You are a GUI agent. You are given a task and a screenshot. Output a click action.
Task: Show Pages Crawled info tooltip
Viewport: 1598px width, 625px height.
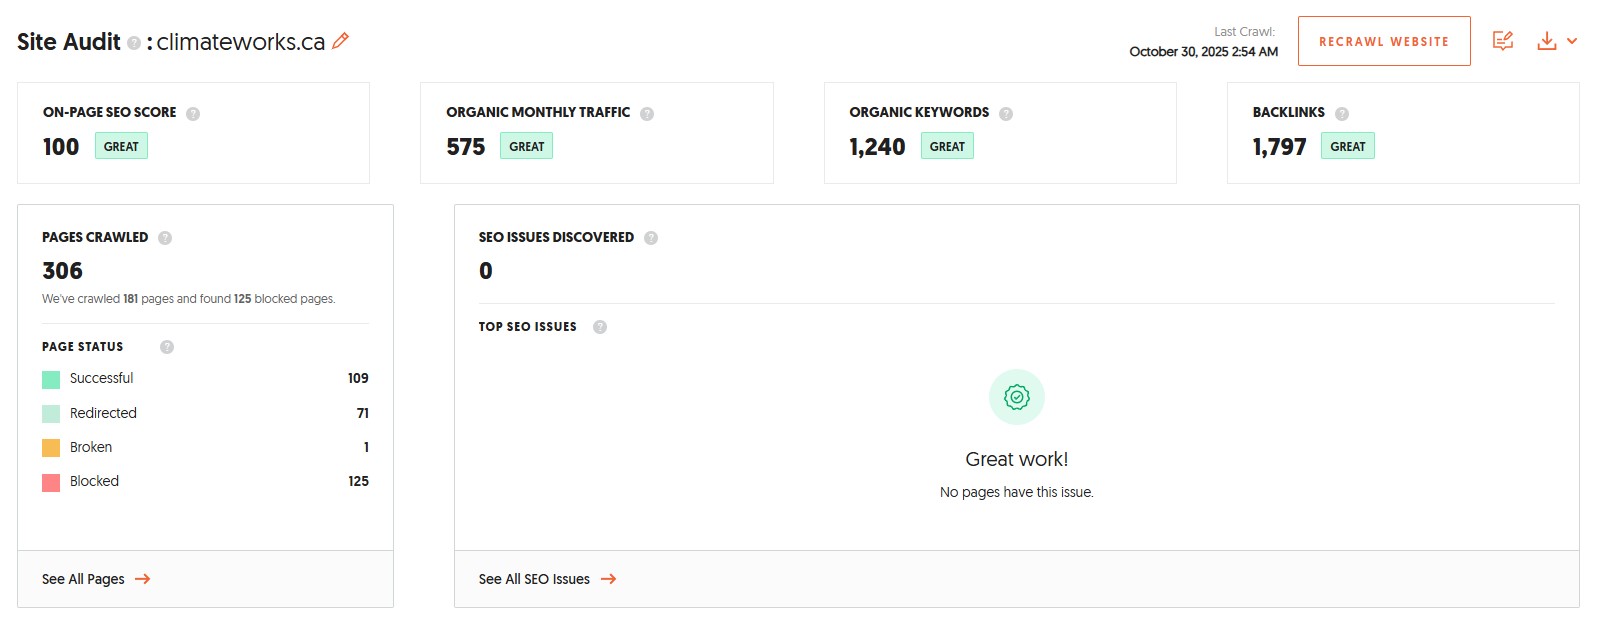pyautogui.click(x=165, y=238)
